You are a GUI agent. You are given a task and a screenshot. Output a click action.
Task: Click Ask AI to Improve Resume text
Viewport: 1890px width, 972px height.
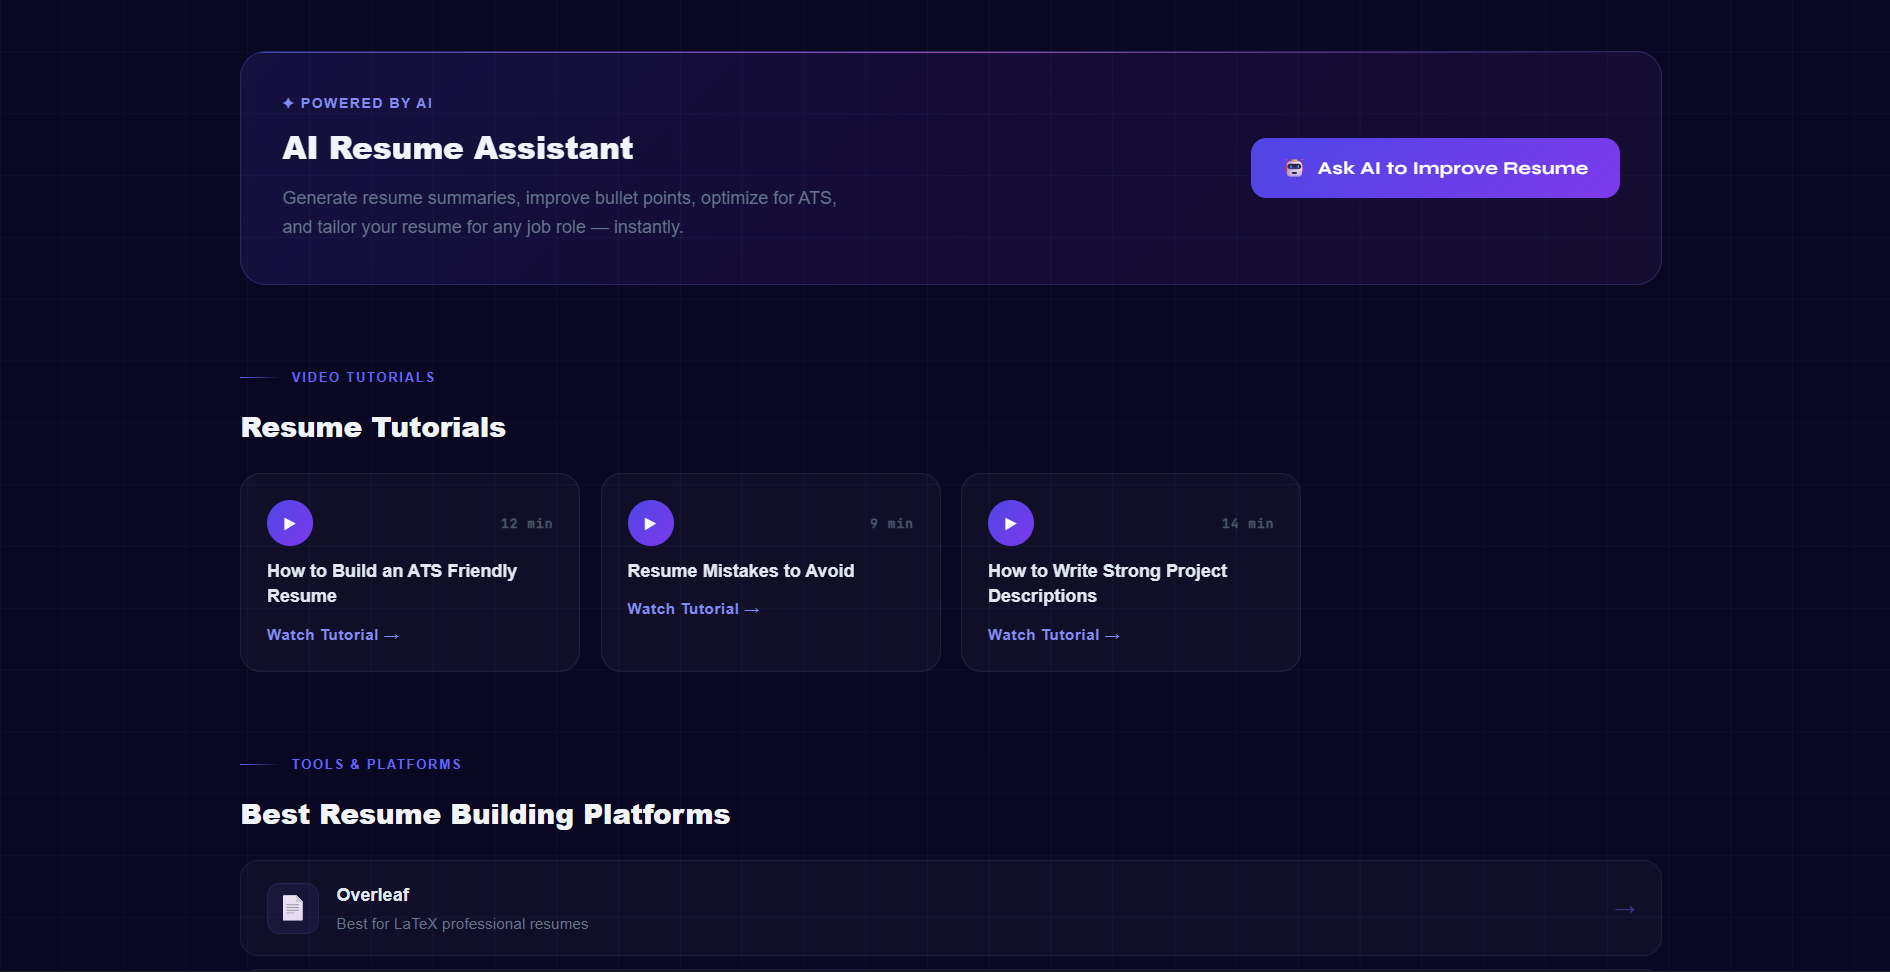(1452, 168)
